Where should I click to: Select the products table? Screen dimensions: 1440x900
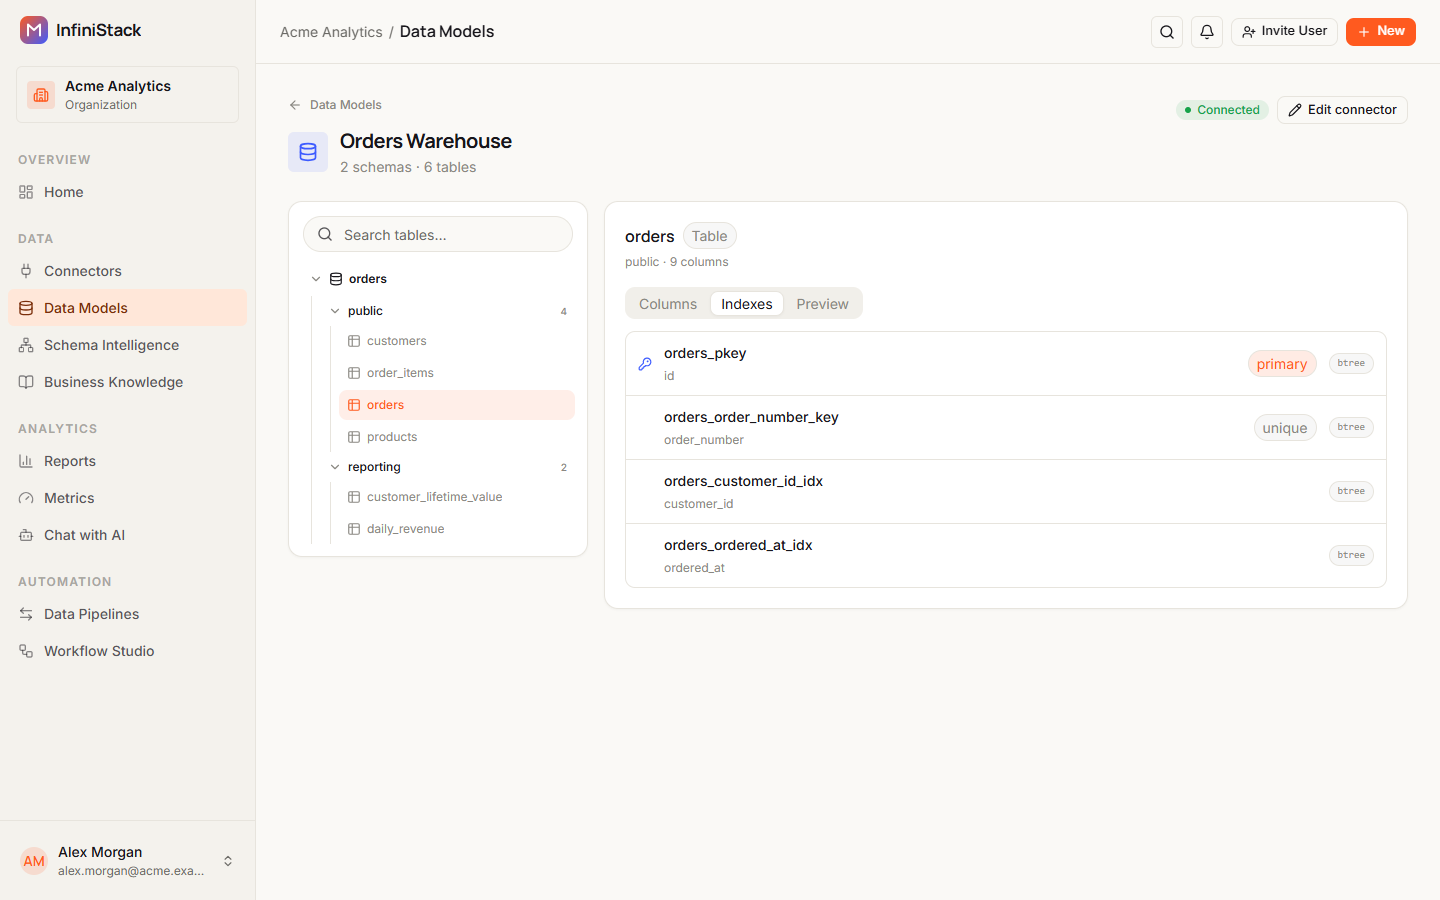point(457,437)
